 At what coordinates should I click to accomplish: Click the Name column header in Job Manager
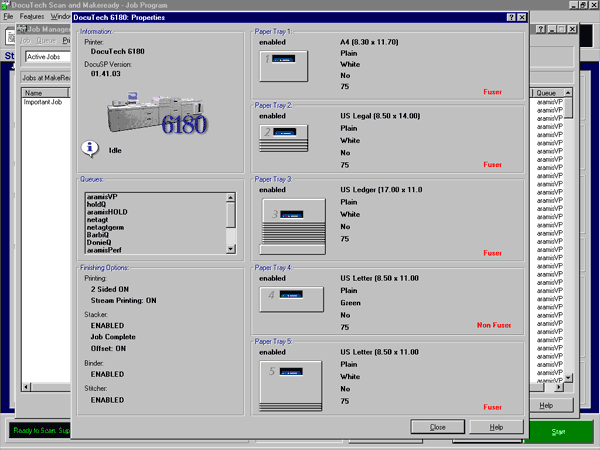click(x=45, y=93)
